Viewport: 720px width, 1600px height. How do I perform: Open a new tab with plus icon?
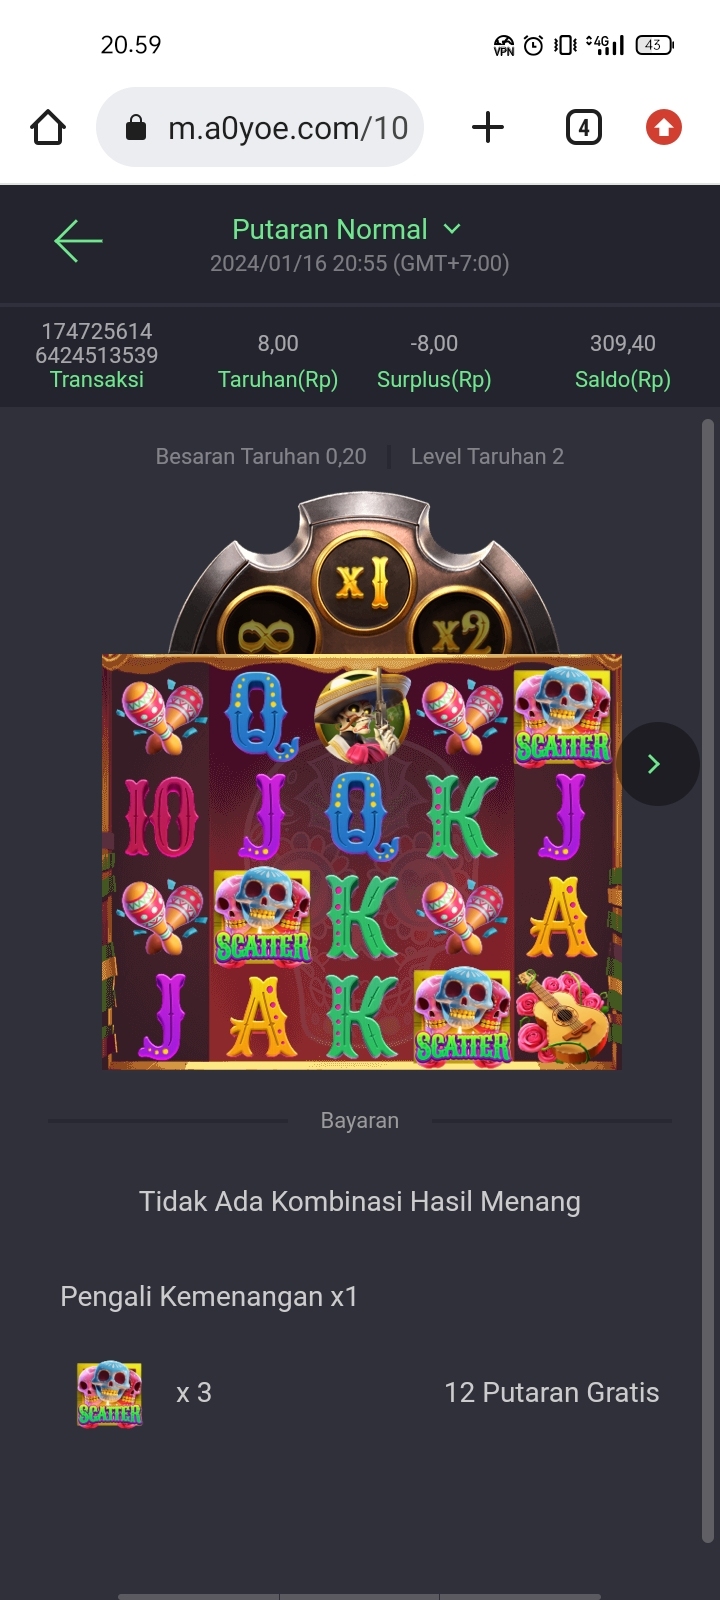point(488,128)
